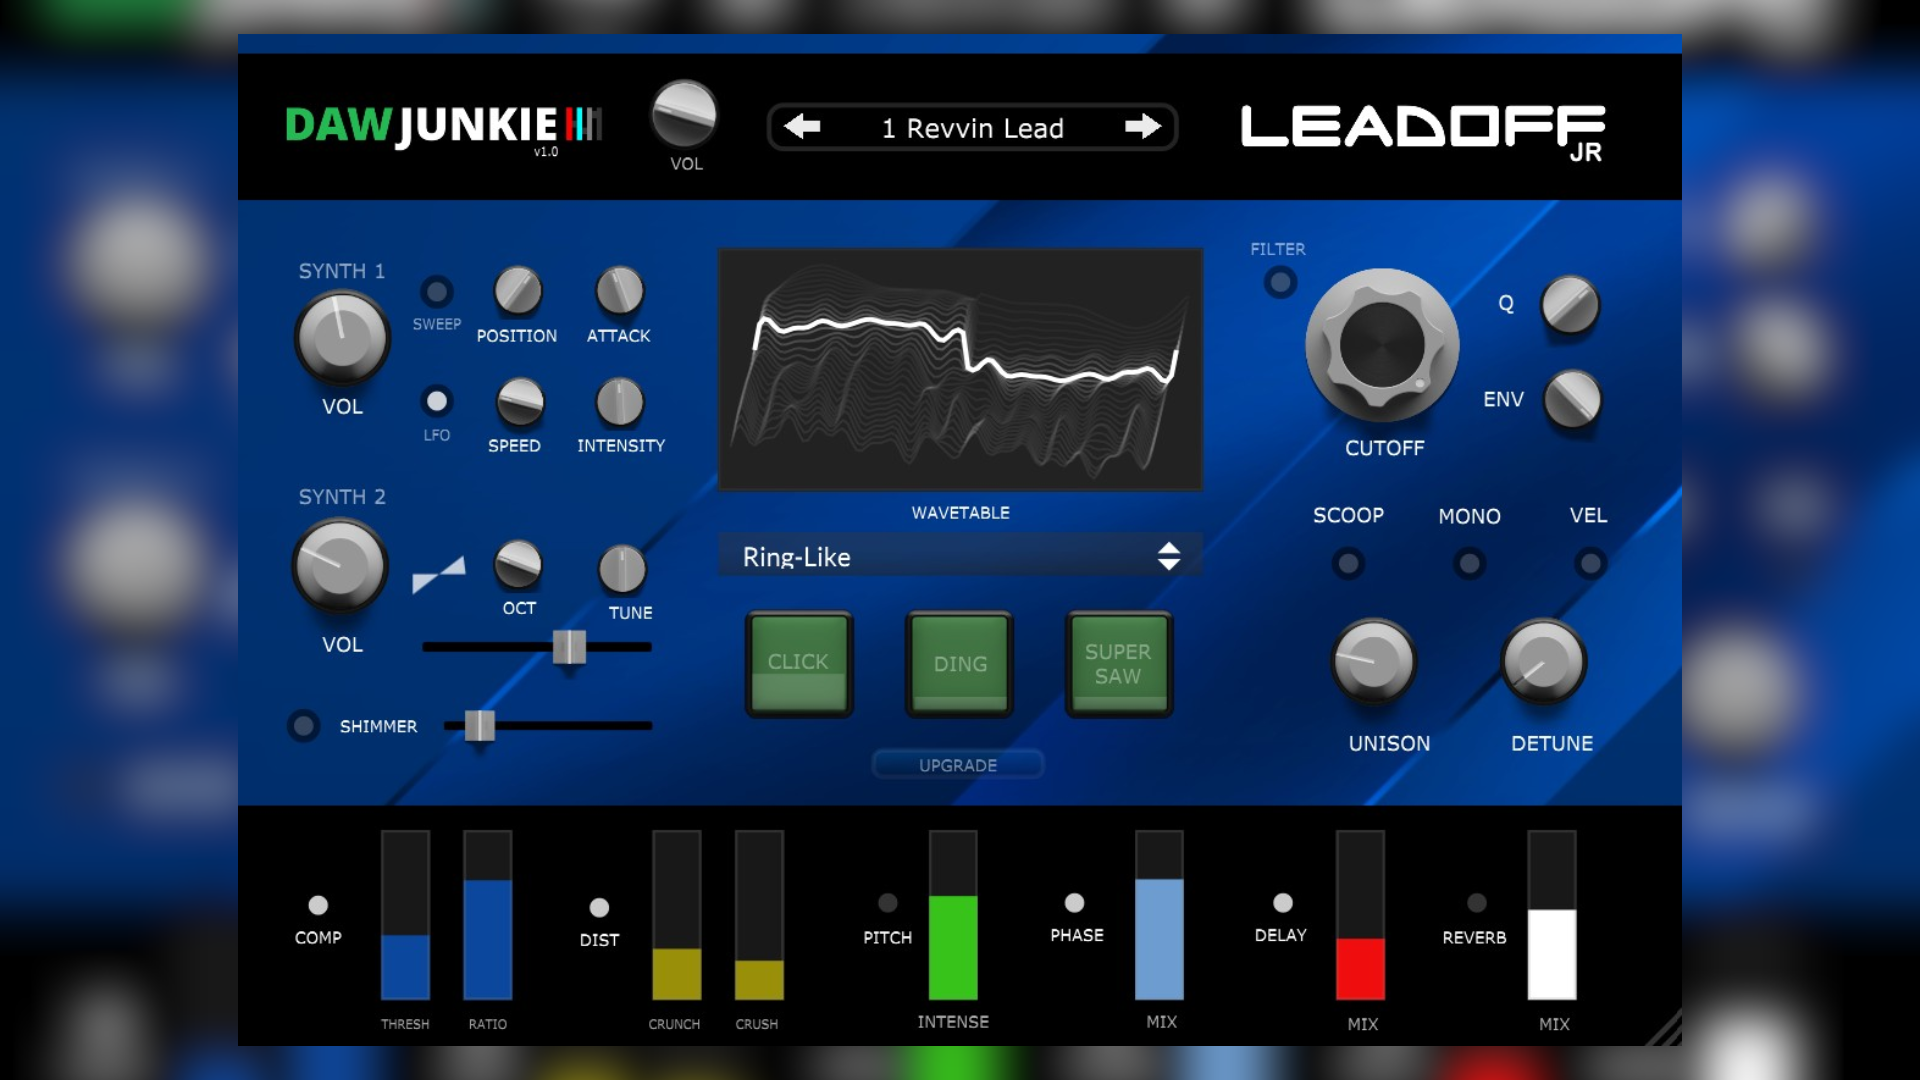Click the previous preset left arrow

(x=802, y=127)
